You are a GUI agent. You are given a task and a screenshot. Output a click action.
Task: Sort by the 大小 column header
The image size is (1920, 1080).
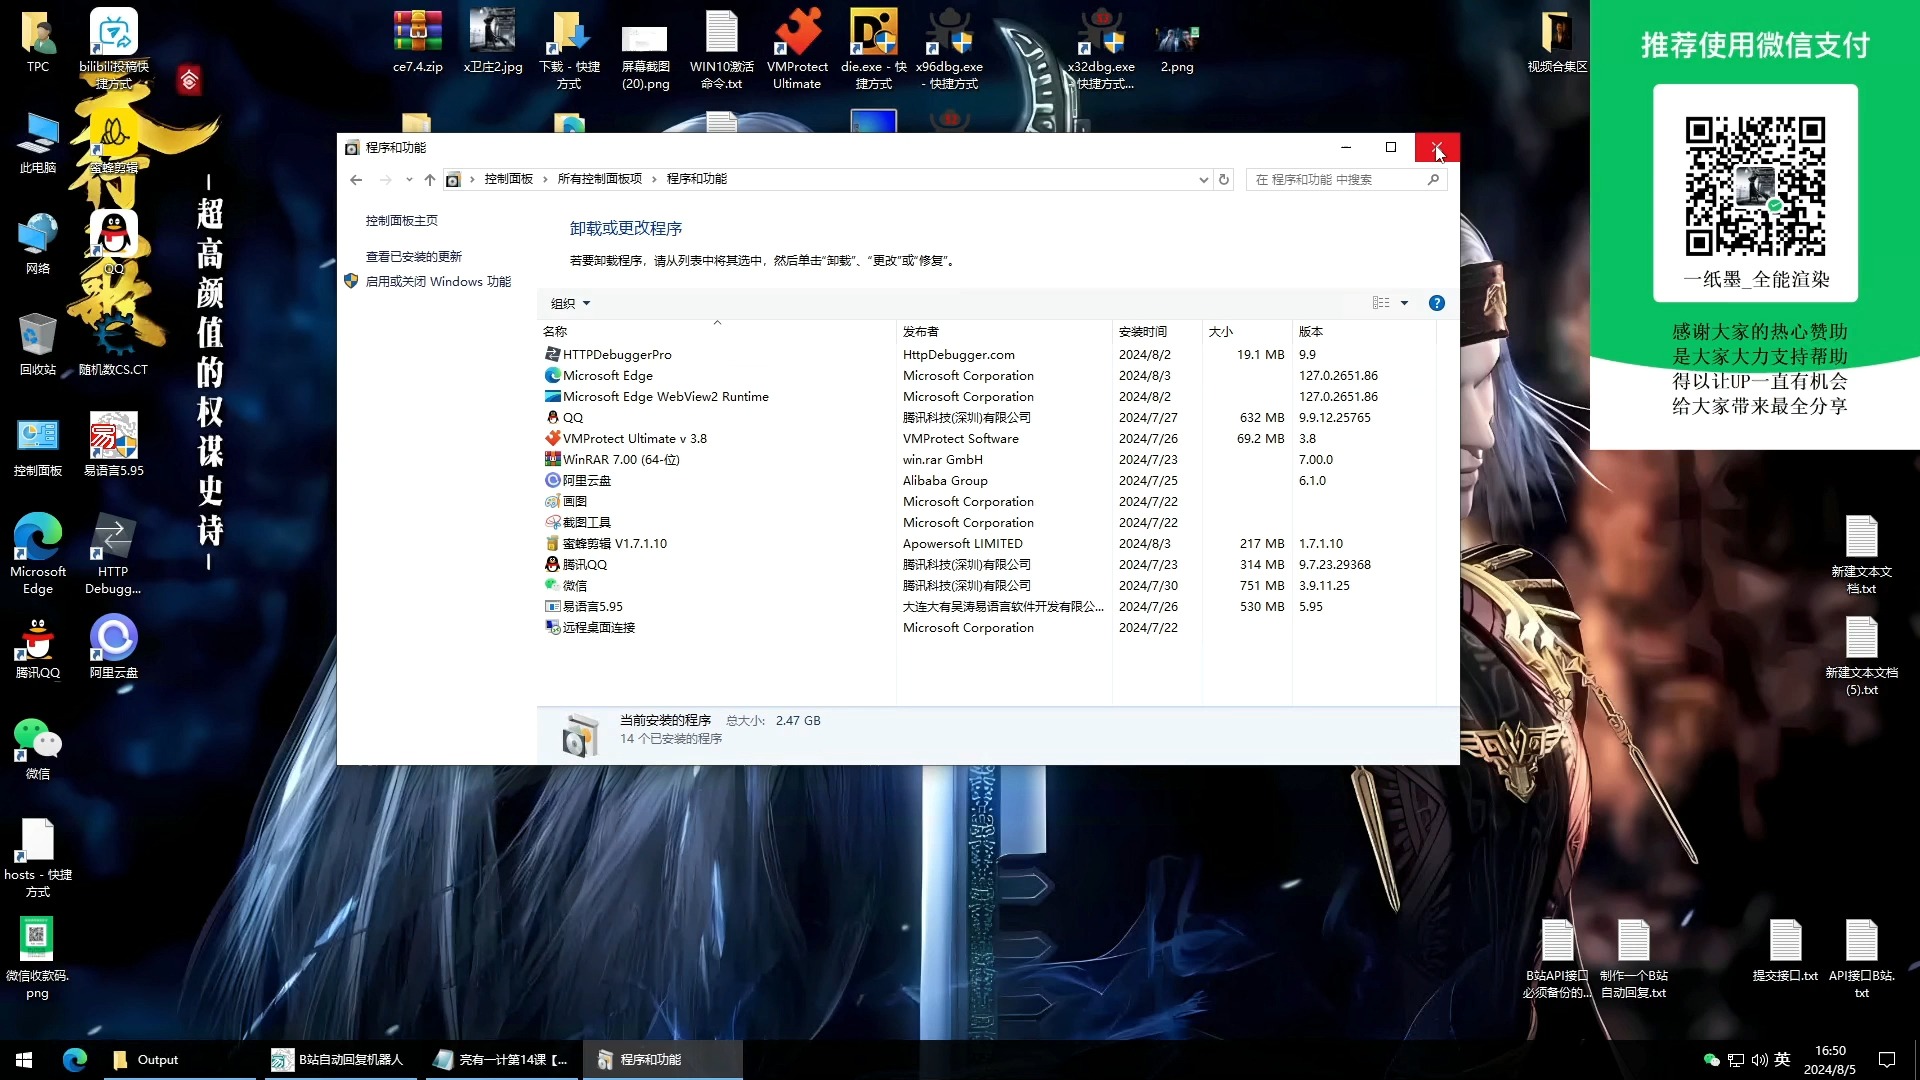1246,331
